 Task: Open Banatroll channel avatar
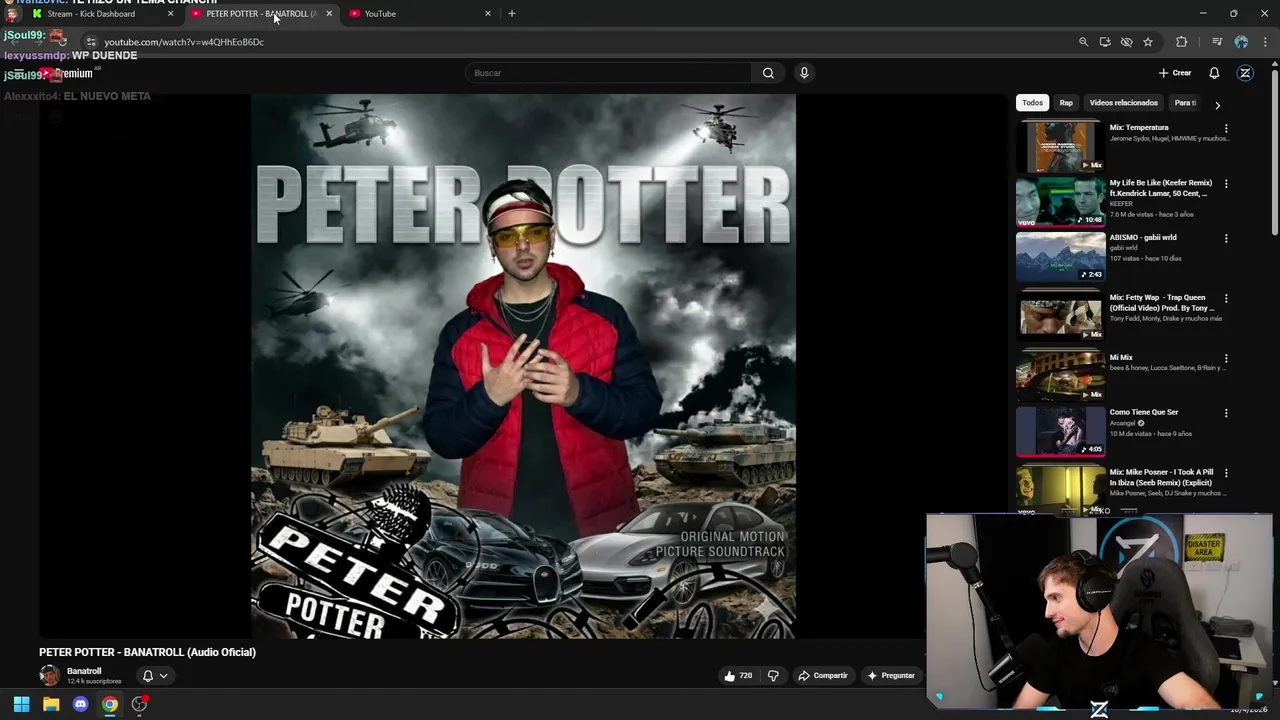(49, 676)
